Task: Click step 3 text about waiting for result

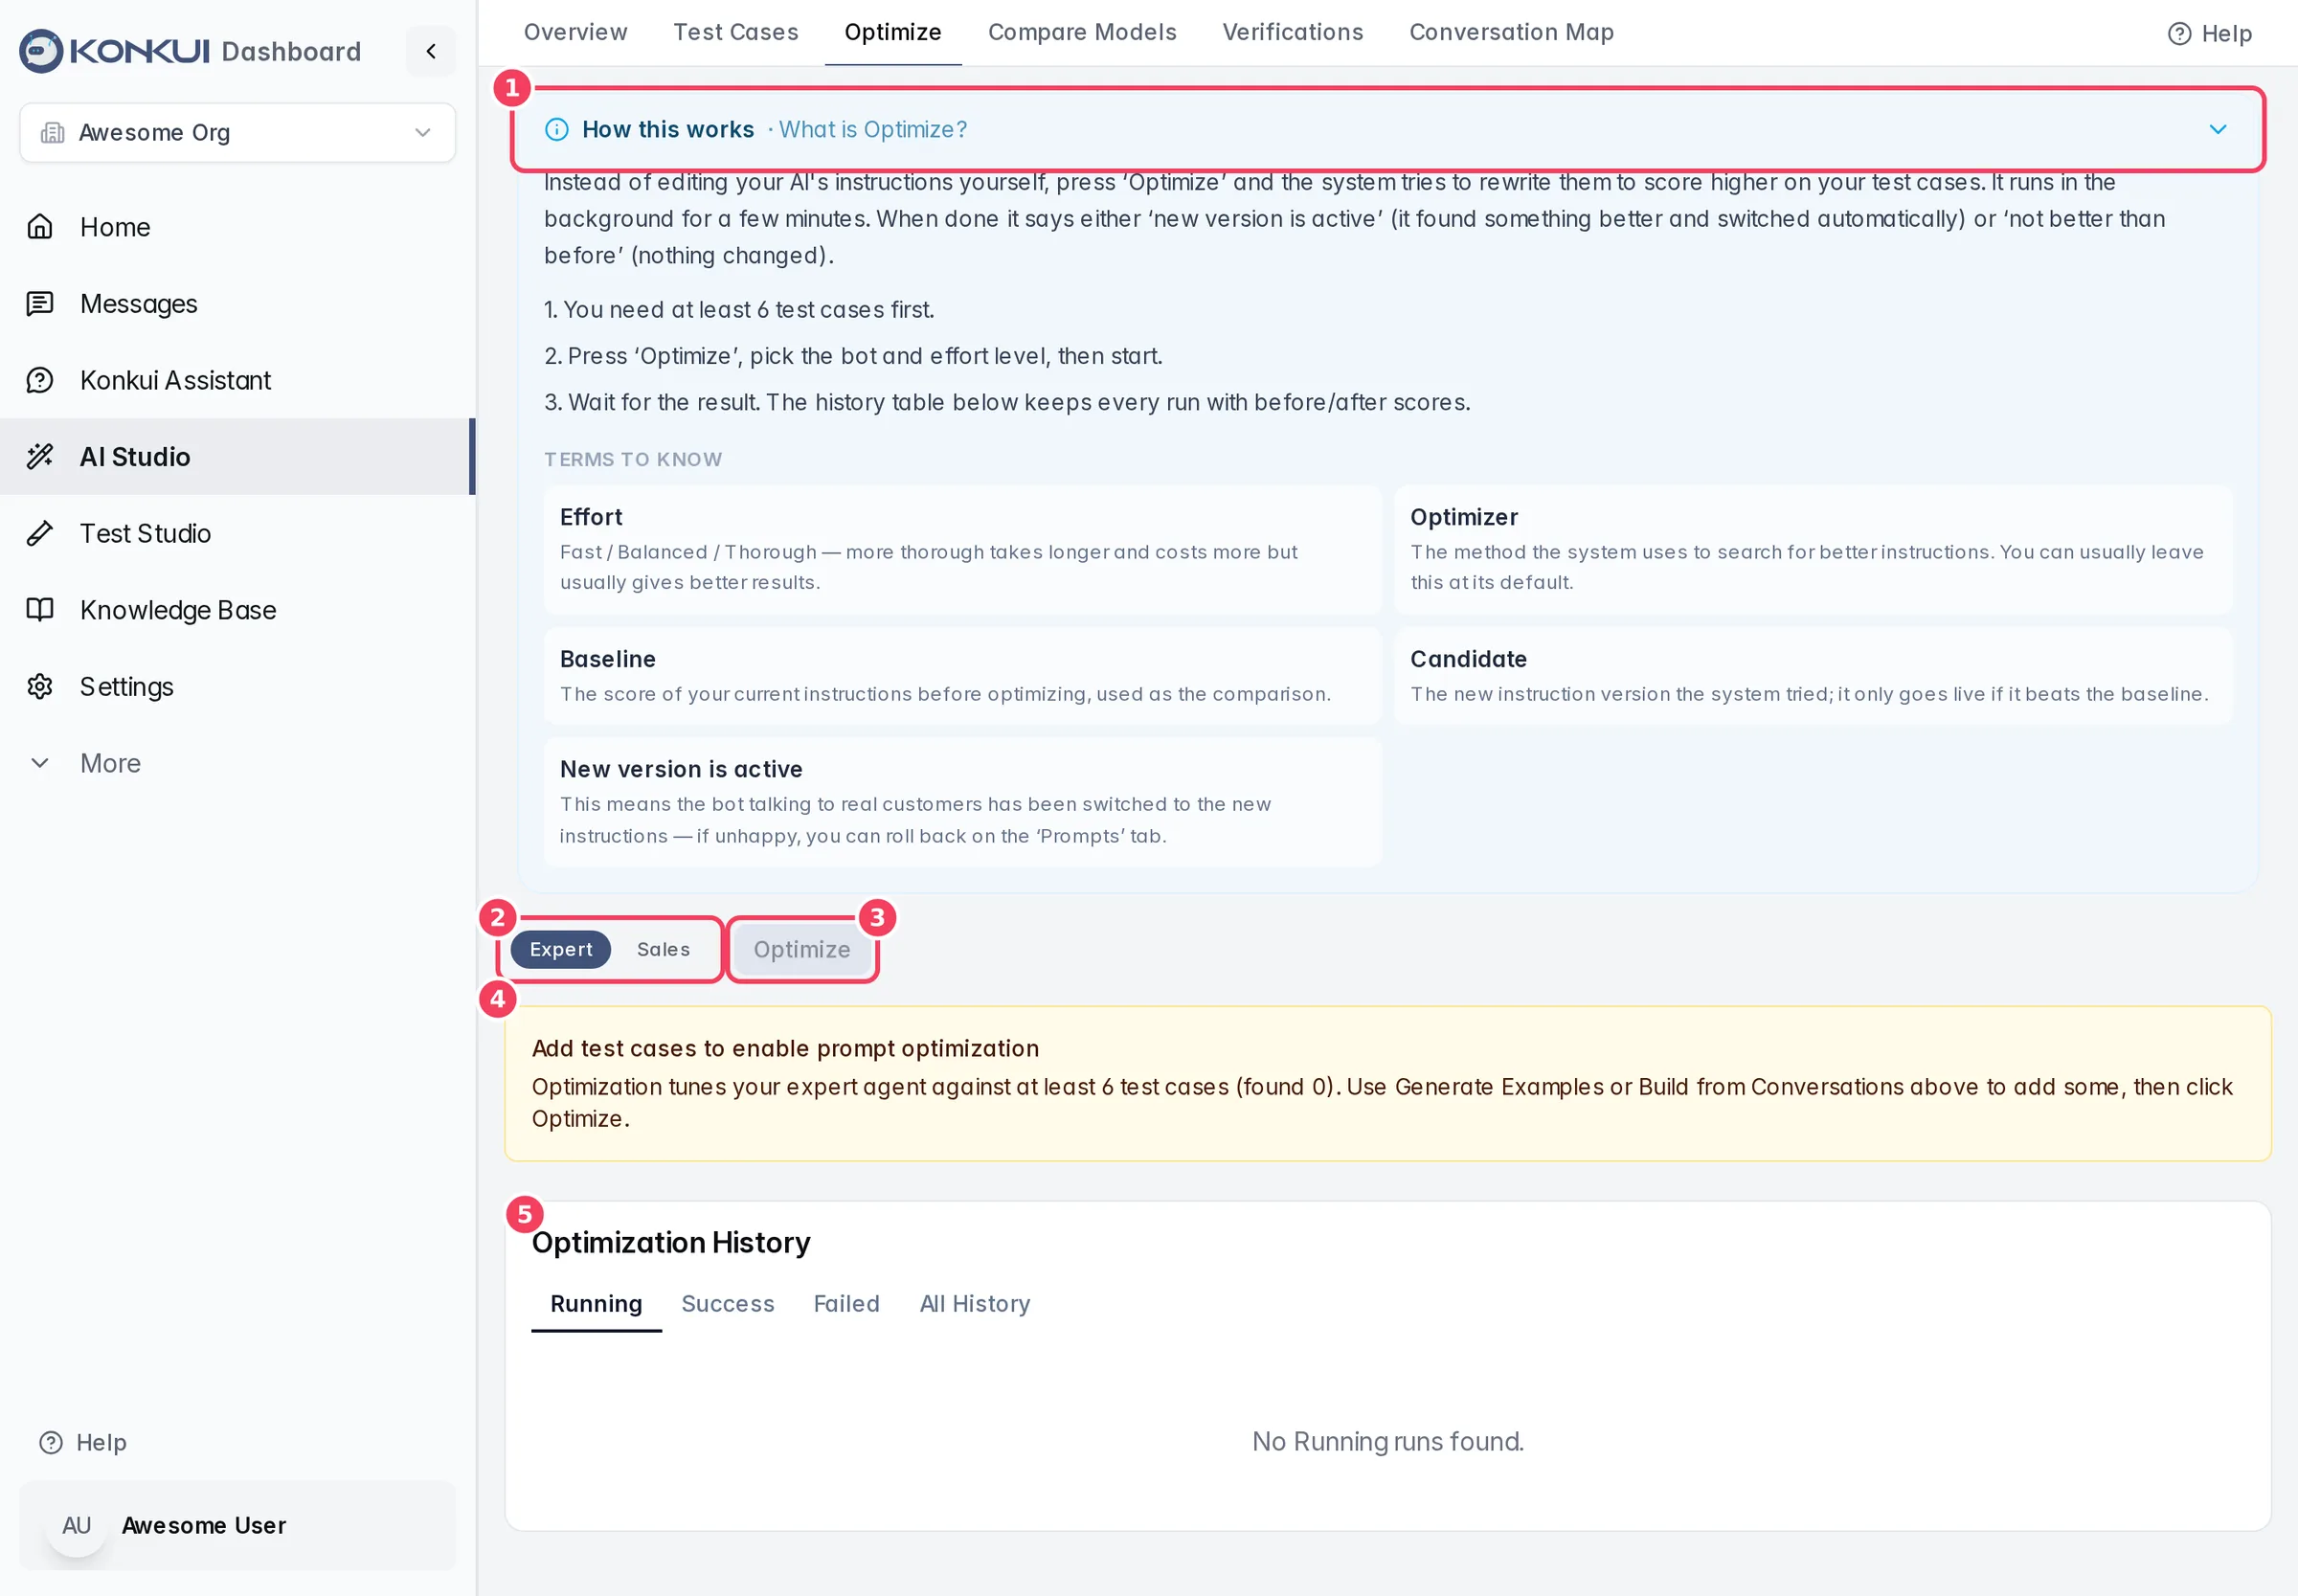Action: pyautogui.click(x=1007, y=402)
